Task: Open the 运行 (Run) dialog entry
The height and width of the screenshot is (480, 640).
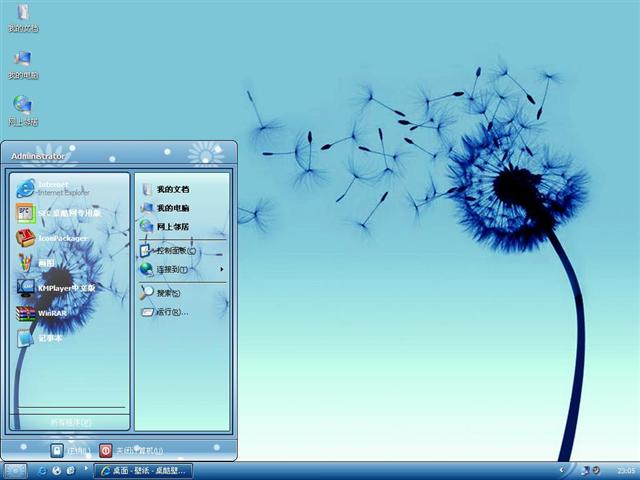Action: point(169,312)
